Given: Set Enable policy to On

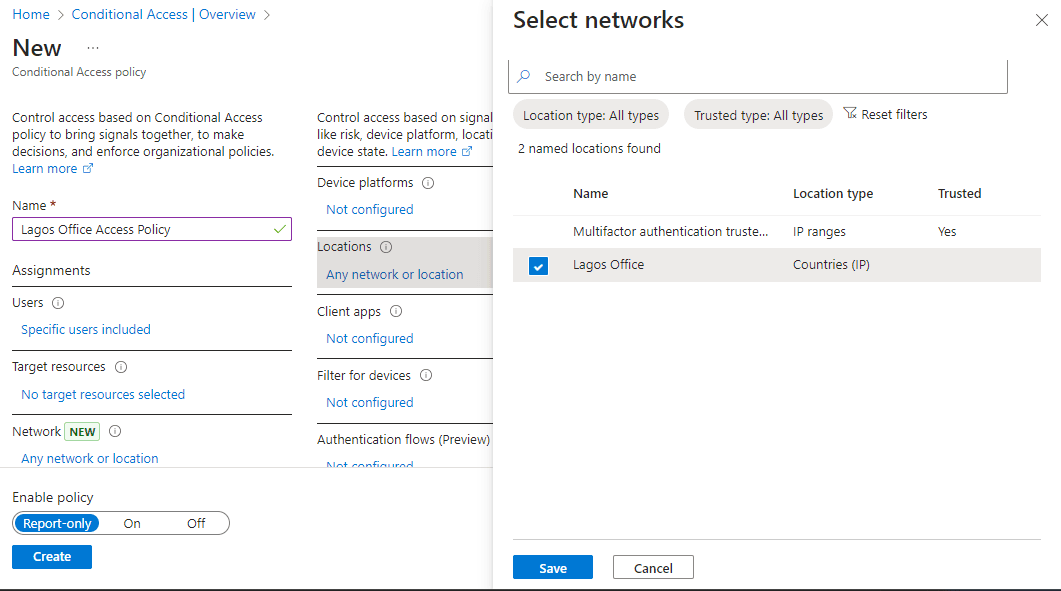Looking at the screenshot, I should [x=132, y=523].
